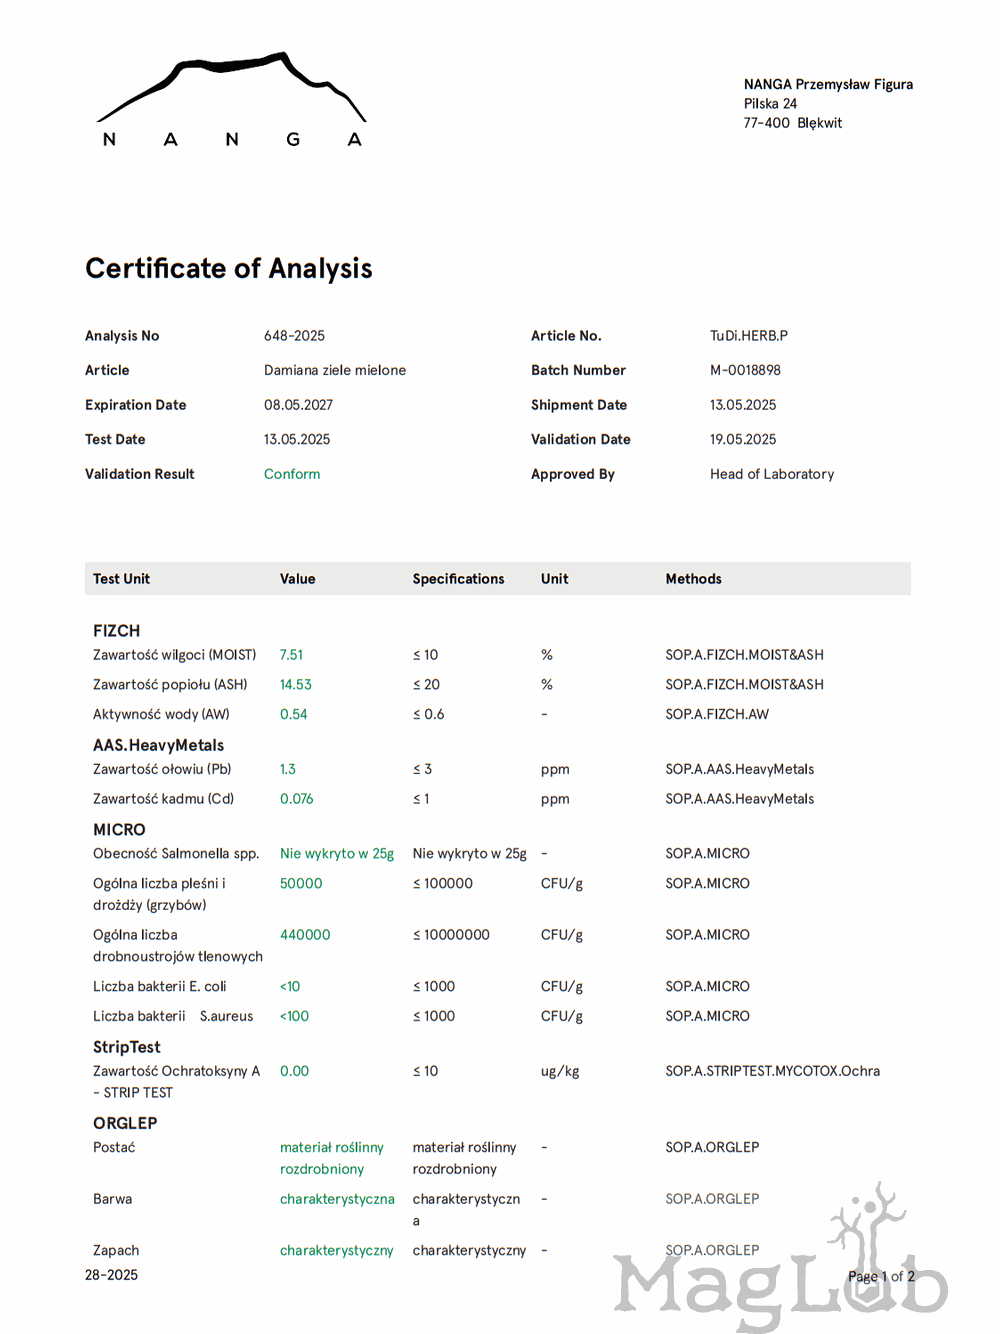Click the AAS.HeavyMetals section heading
The height and width of the screenshot is (1334, 1000).
(x=158, y=745)
